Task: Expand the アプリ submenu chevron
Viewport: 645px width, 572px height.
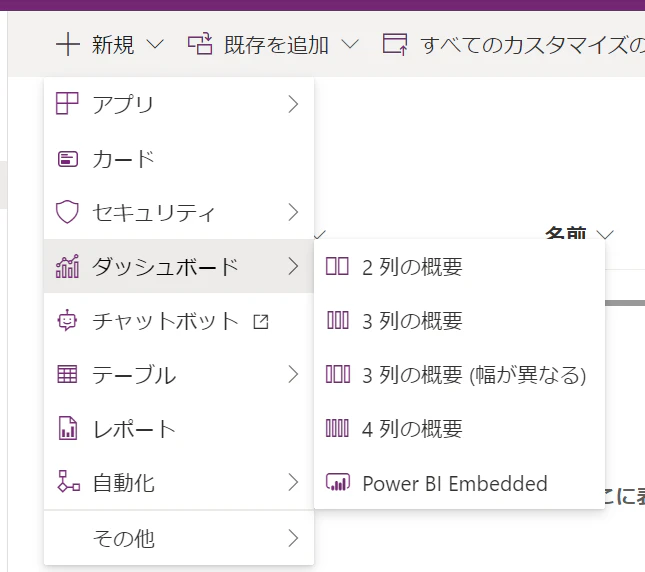Action: (293, 104)
